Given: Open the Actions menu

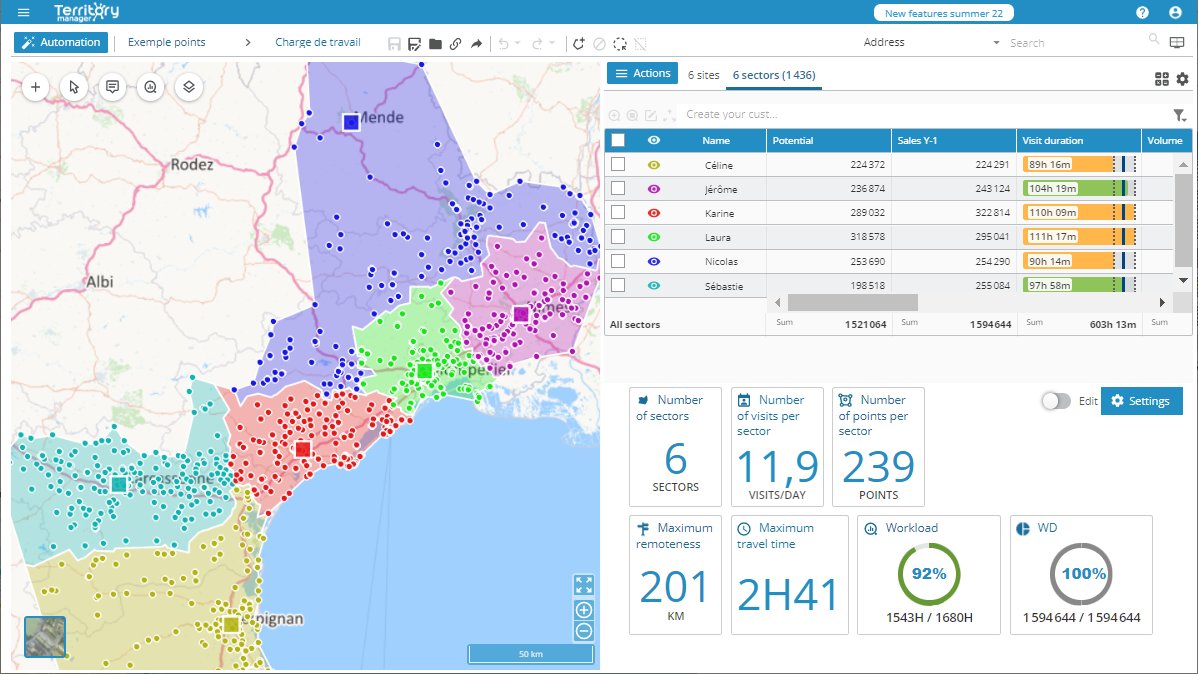Looking at the screenshot, I should tap(642, 74).
